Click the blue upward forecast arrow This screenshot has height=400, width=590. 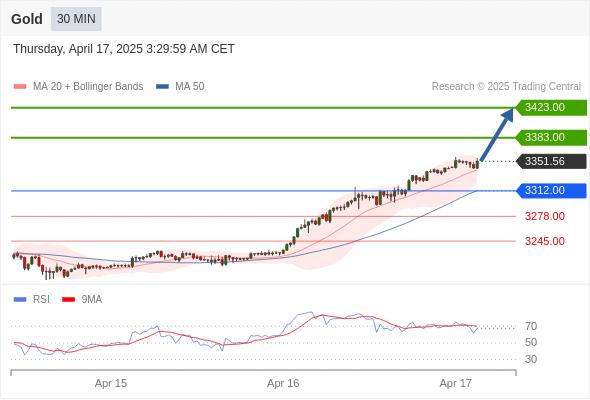tap(497, 135)
